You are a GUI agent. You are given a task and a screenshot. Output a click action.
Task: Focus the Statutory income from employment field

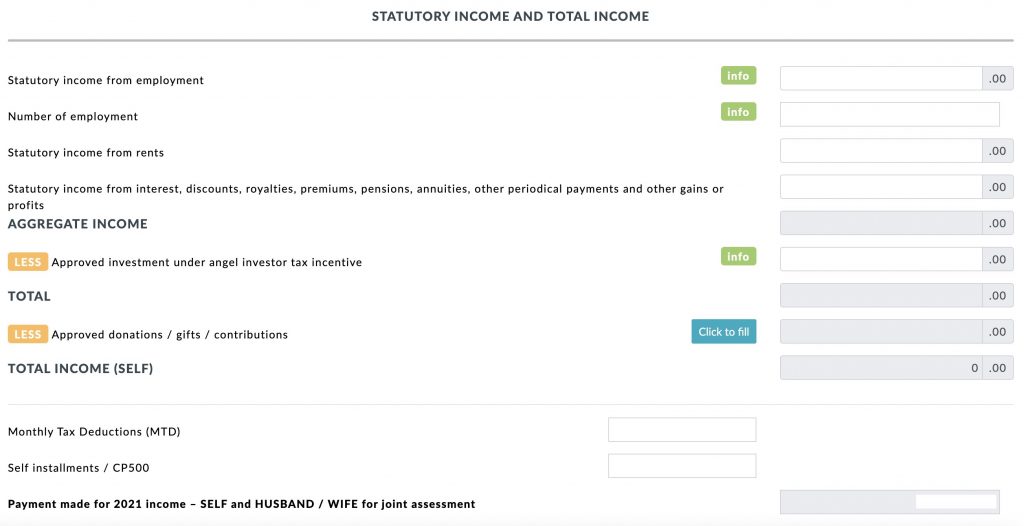(x=880, y=79)
